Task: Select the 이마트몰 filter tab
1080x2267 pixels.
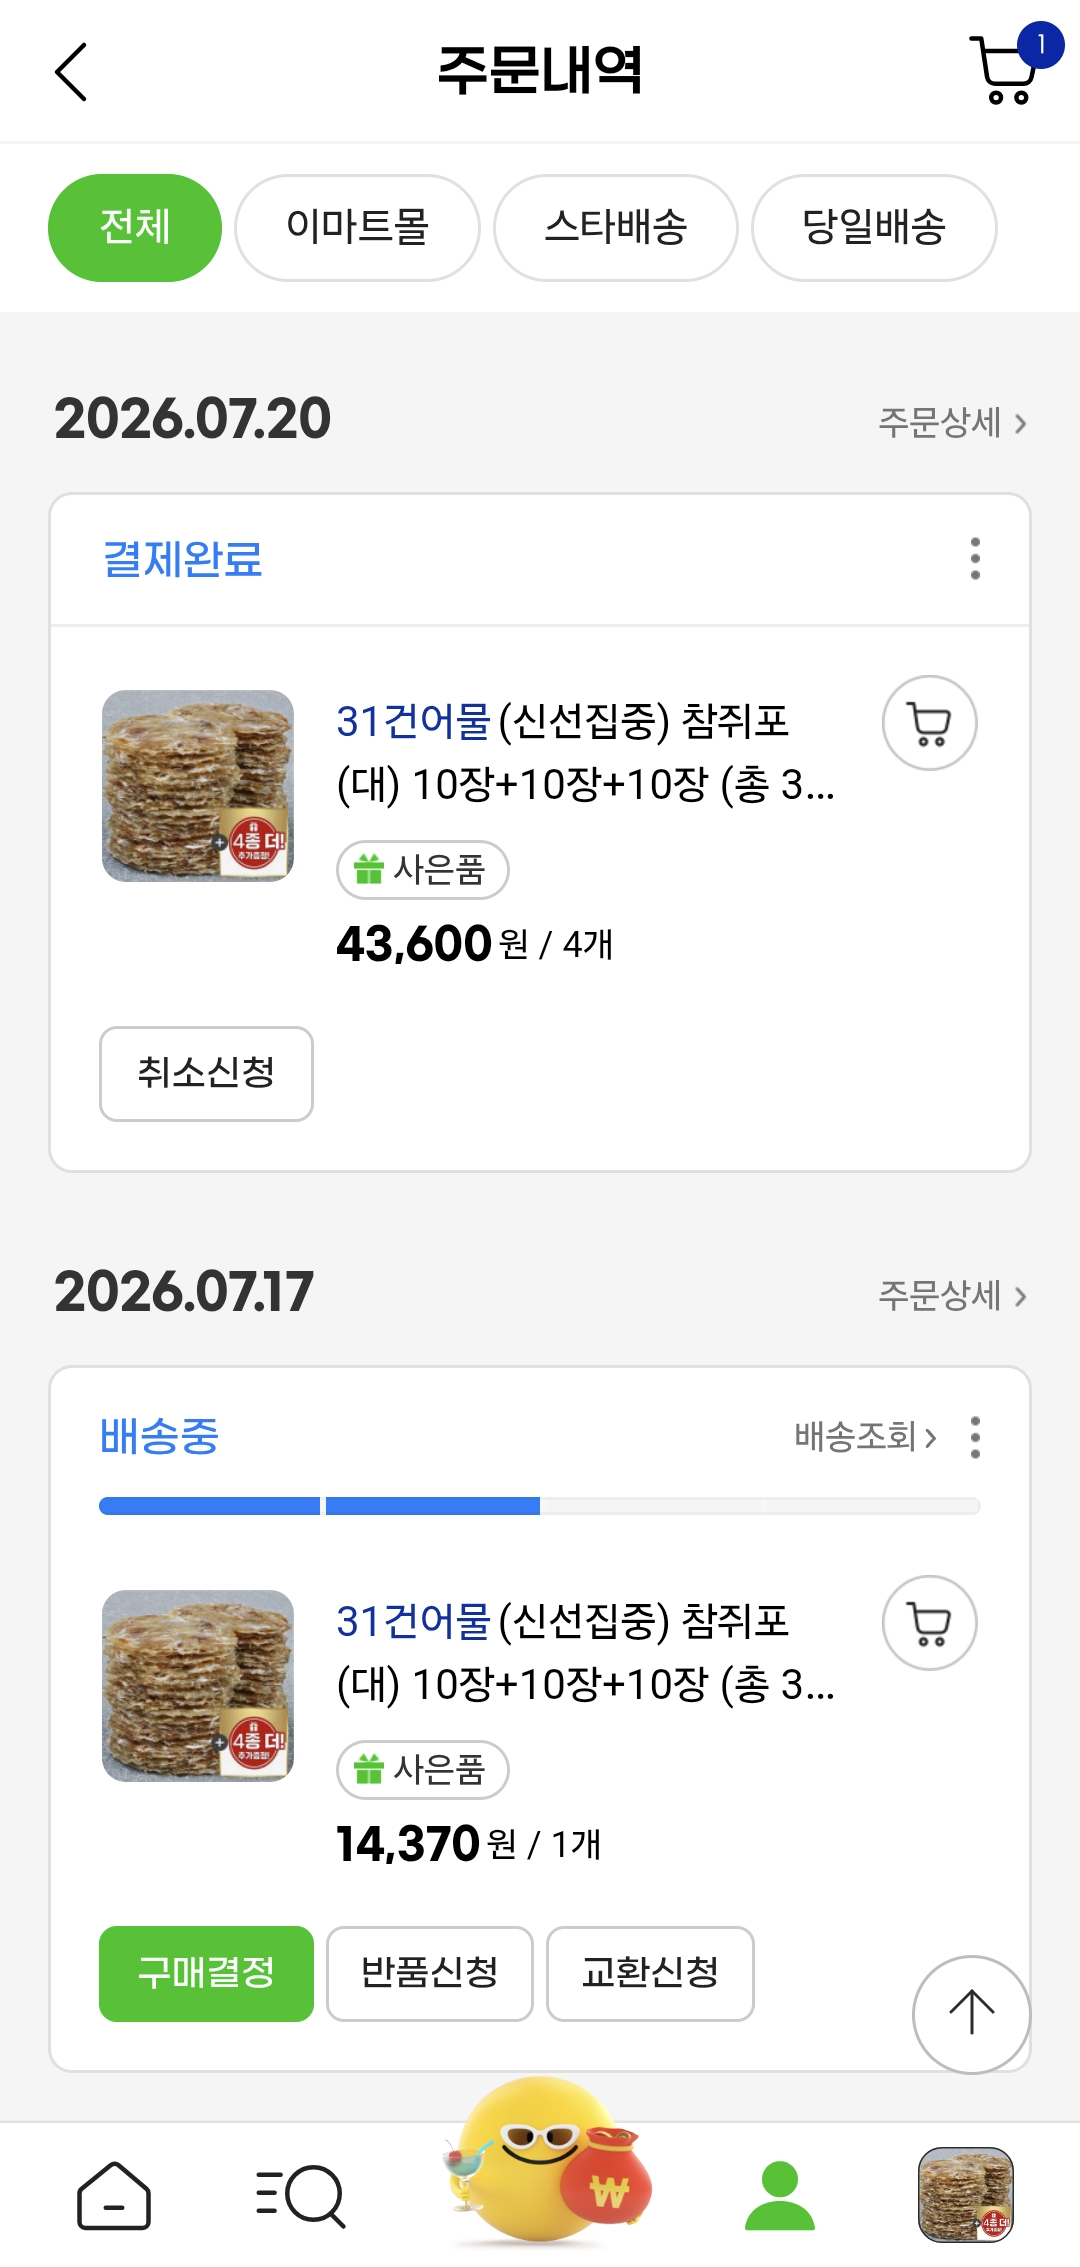Action: pos(357,228)
